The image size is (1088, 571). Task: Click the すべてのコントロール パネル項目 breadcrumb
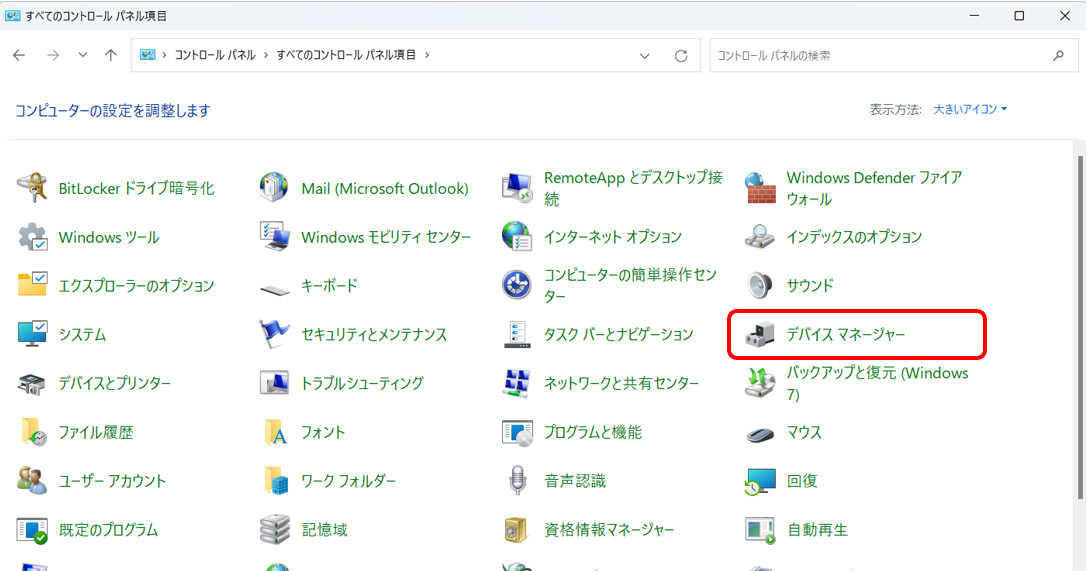(x=346, y=55)
